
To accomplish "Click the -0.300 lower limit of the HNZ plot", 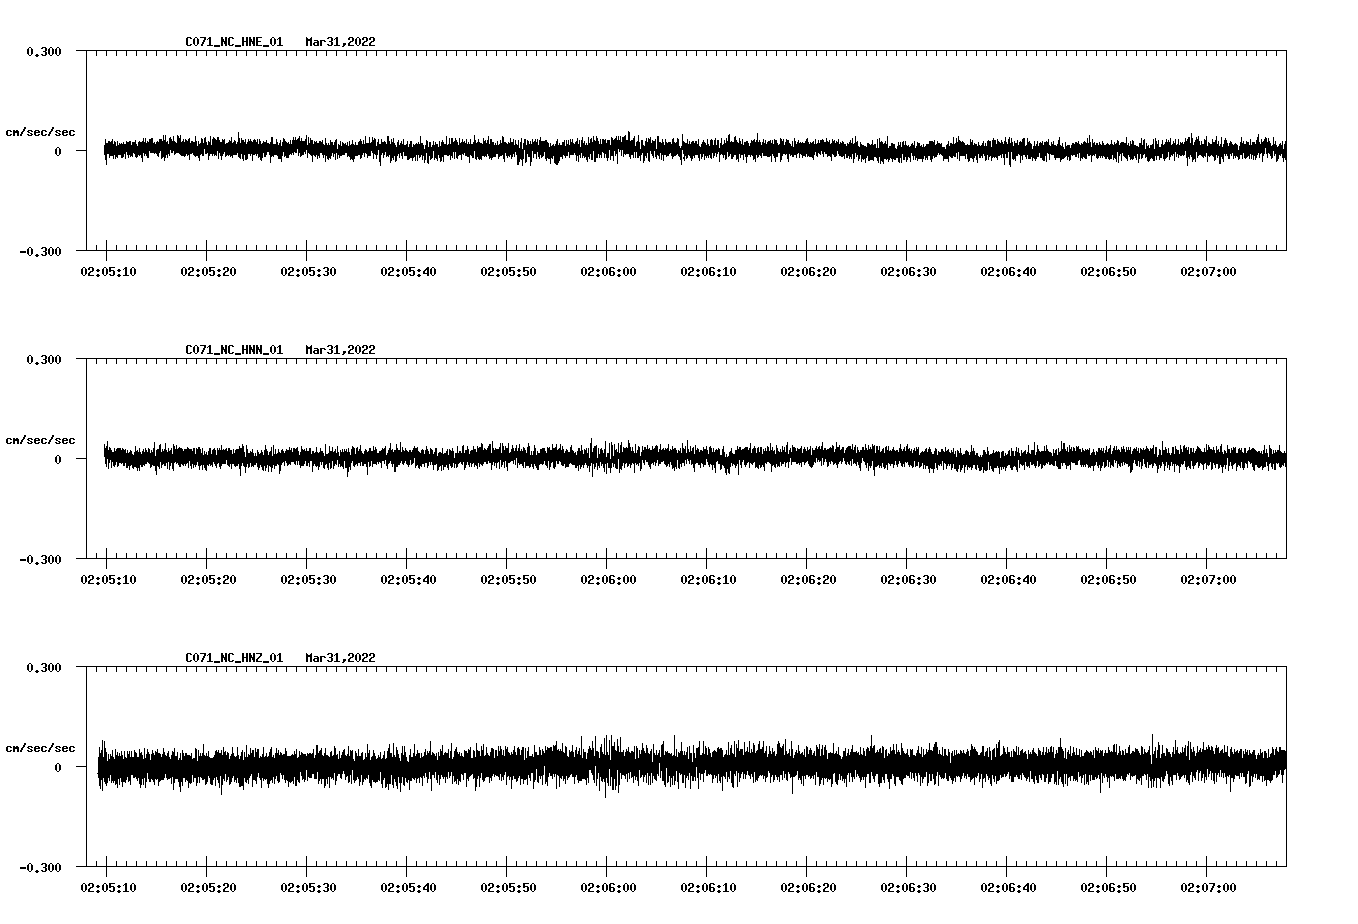I will 40,868.
